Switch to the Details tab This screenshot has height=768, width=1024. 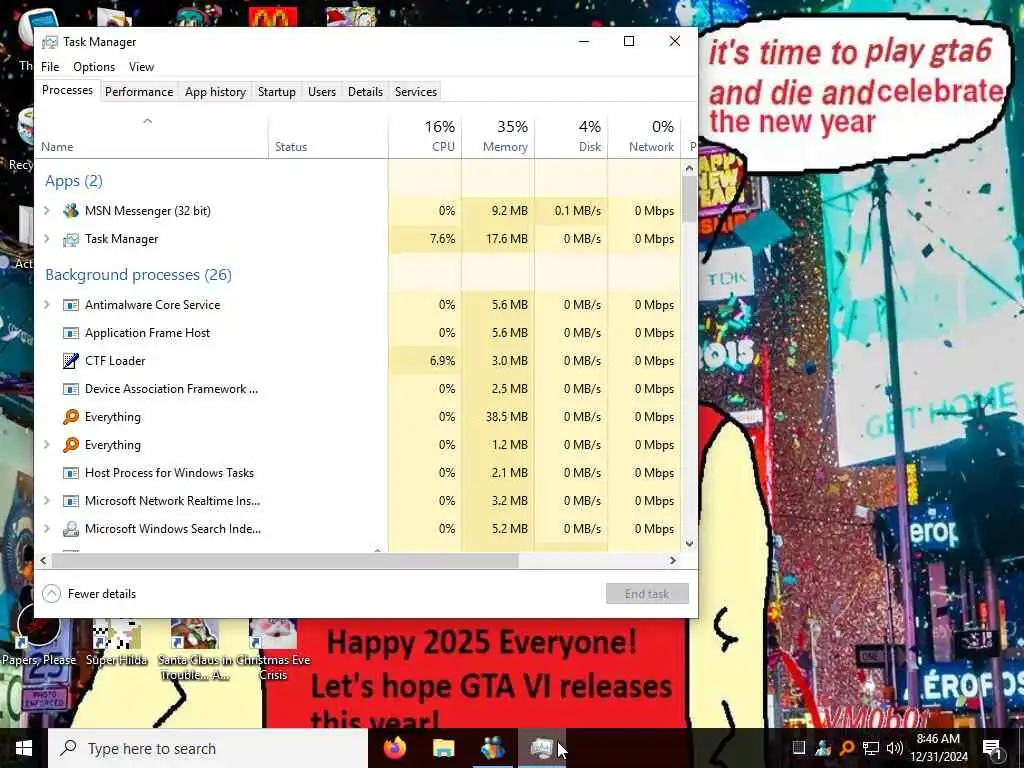tap(365, 92)
